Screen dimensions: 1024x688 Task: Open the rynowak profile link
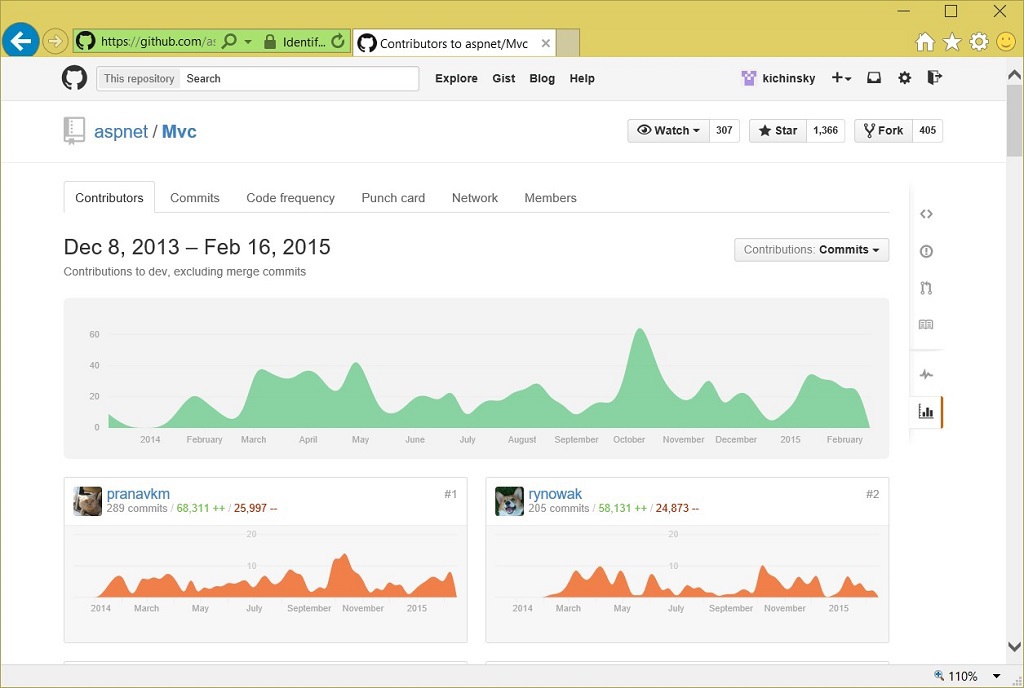coord(555,494)
